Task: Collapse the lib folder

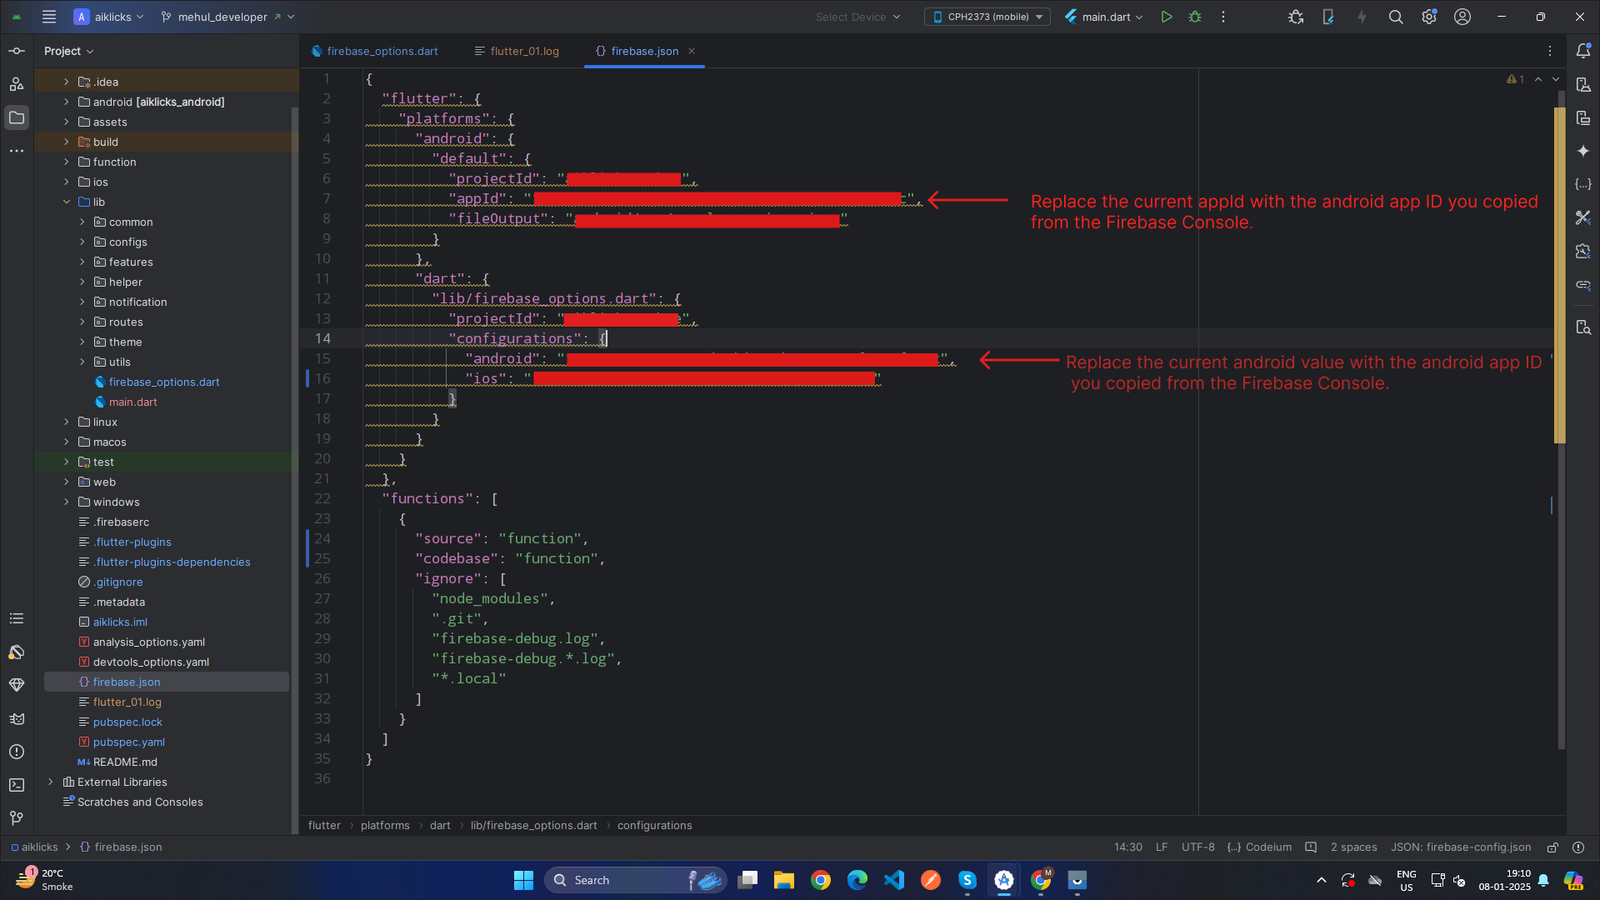Action: pyautogui.click(x=67, y=202)
